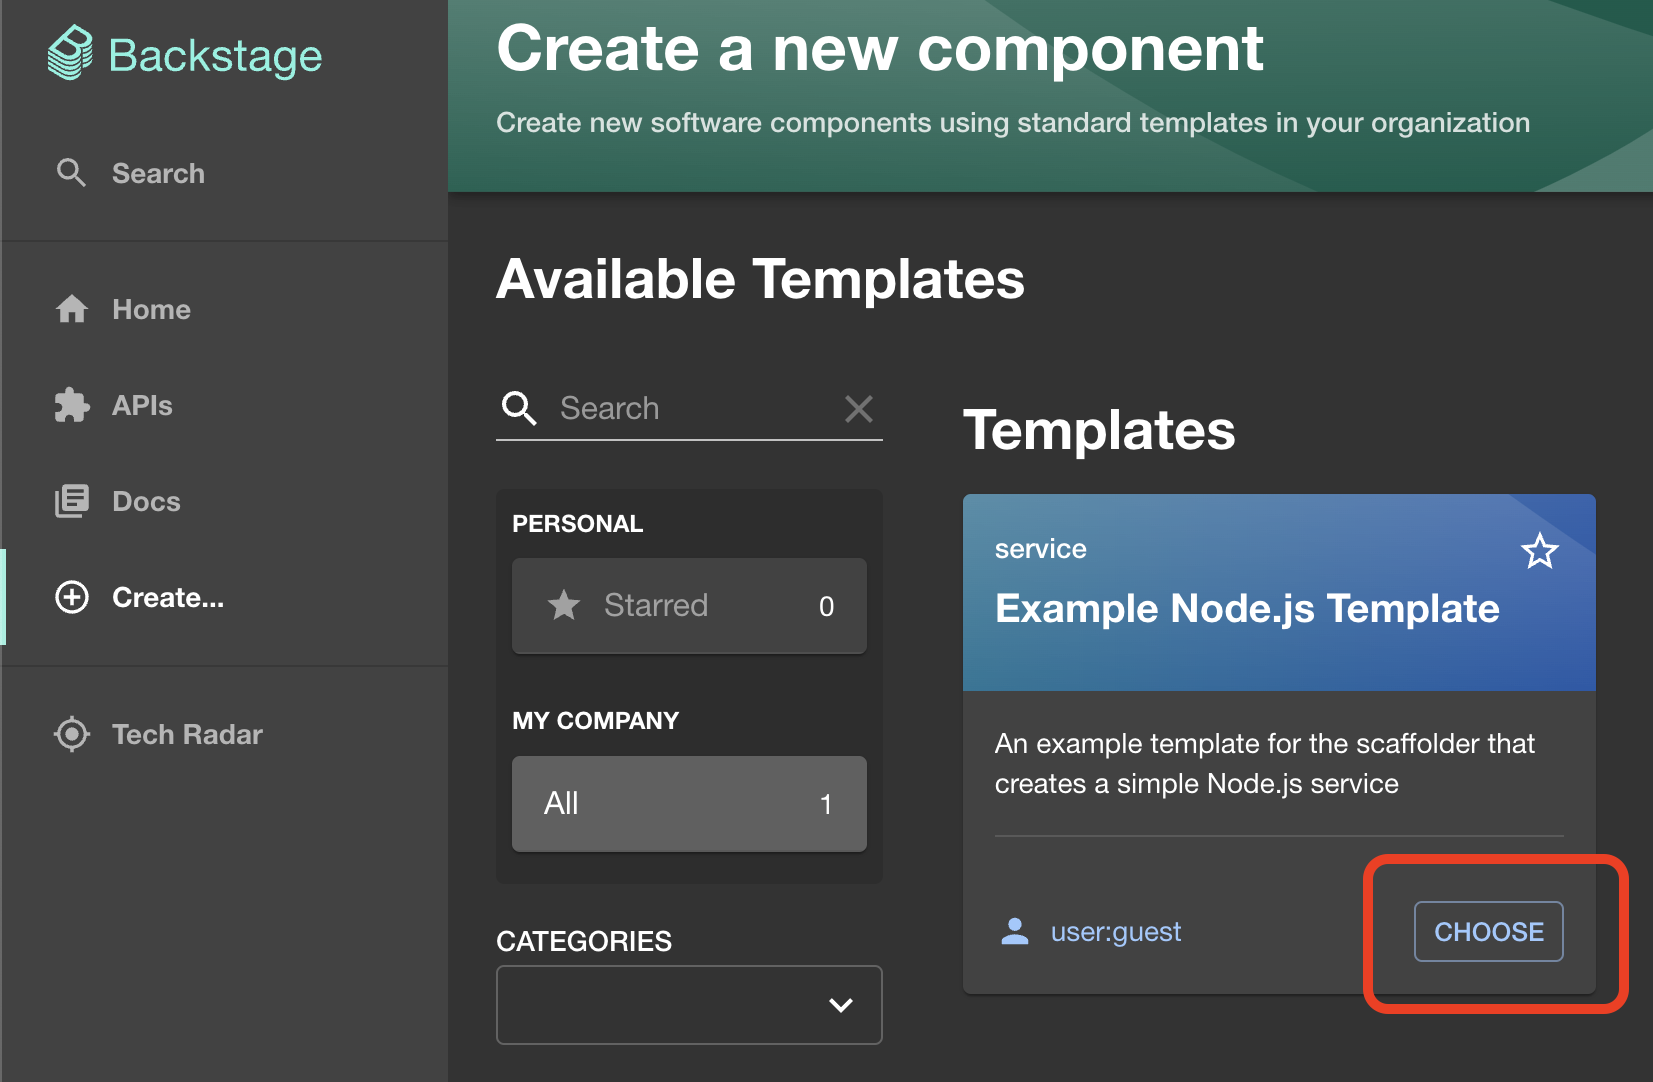Click the Categories dropdown chevron arrow

coord(841,1005)
